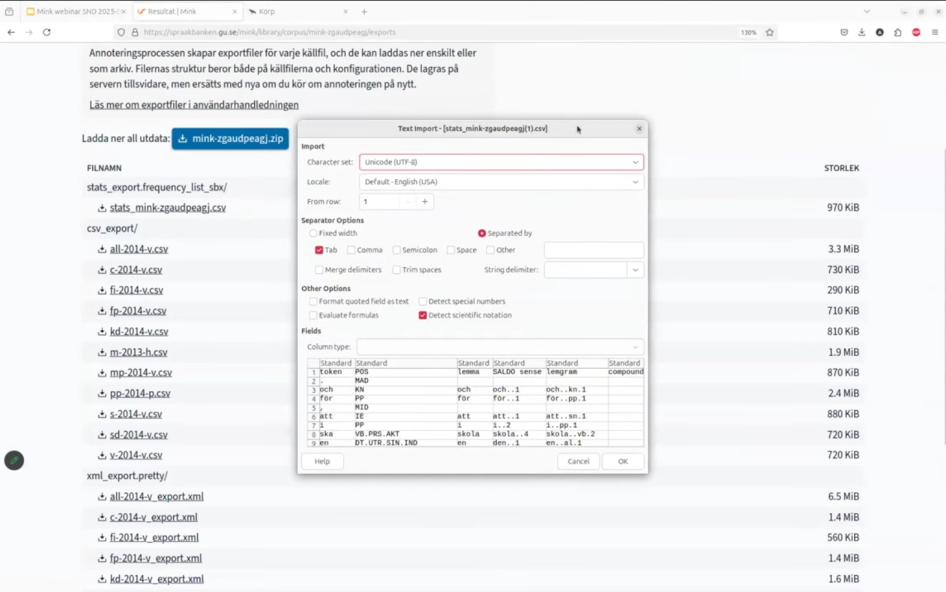Bookmark this page with star icon
Screen dimensions: 946x592
click(770, 32)
